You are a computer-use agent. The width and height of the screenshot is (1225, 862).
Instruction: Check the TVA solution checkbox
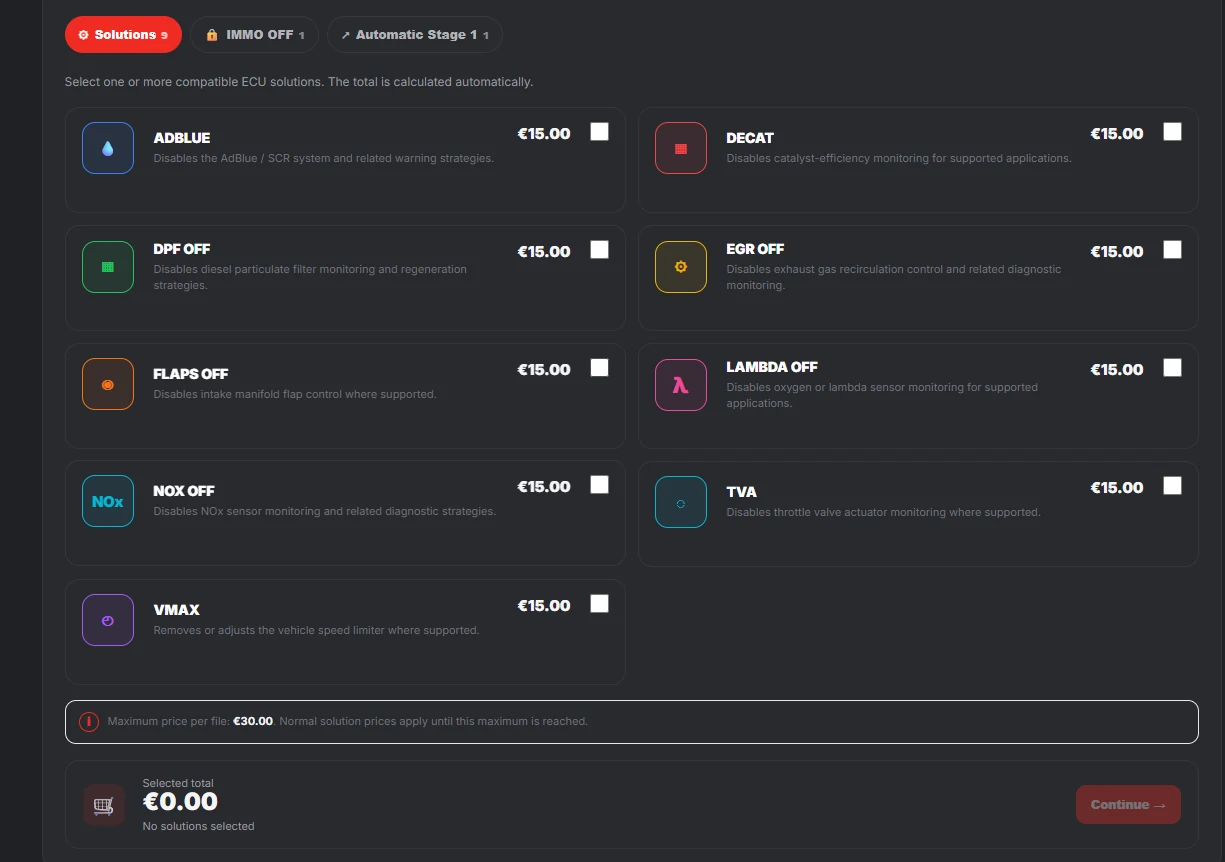[1172, 486]
